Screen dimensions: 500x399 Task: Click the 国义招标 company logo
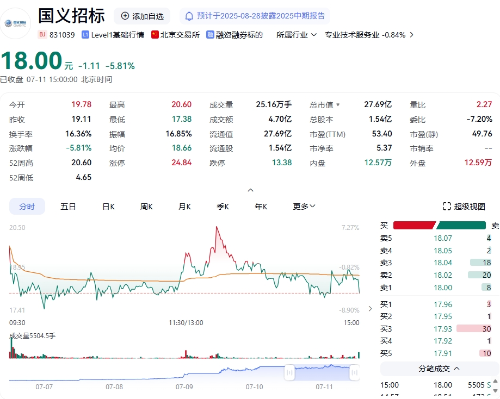pos(15,23)
